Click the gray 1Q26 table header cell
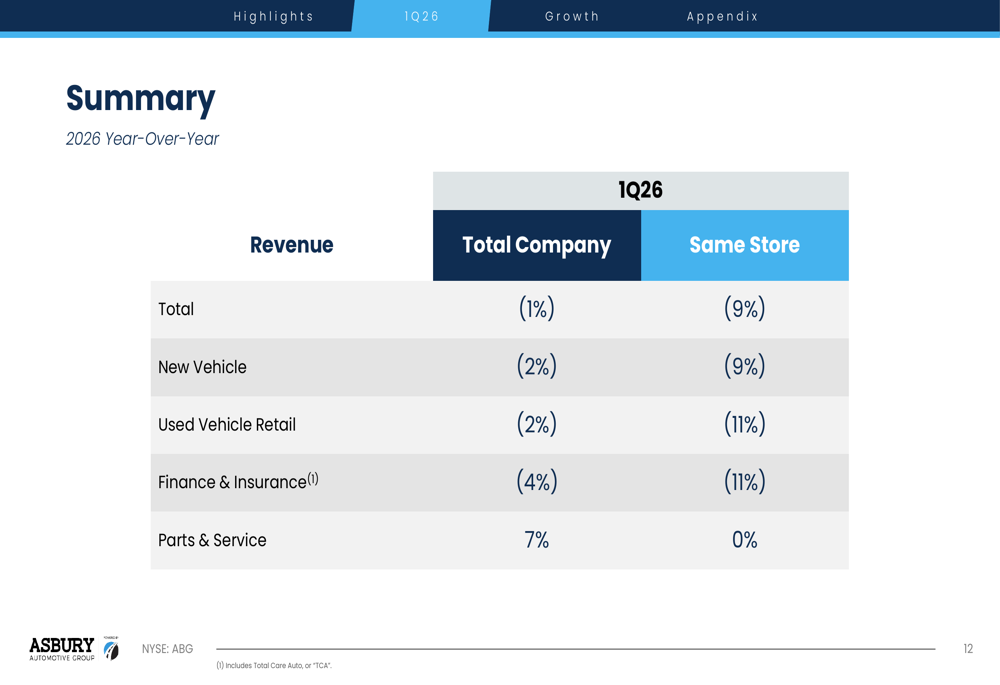Image resolution: width=1000 pixels, height=685 pixels. coord(640,190)
